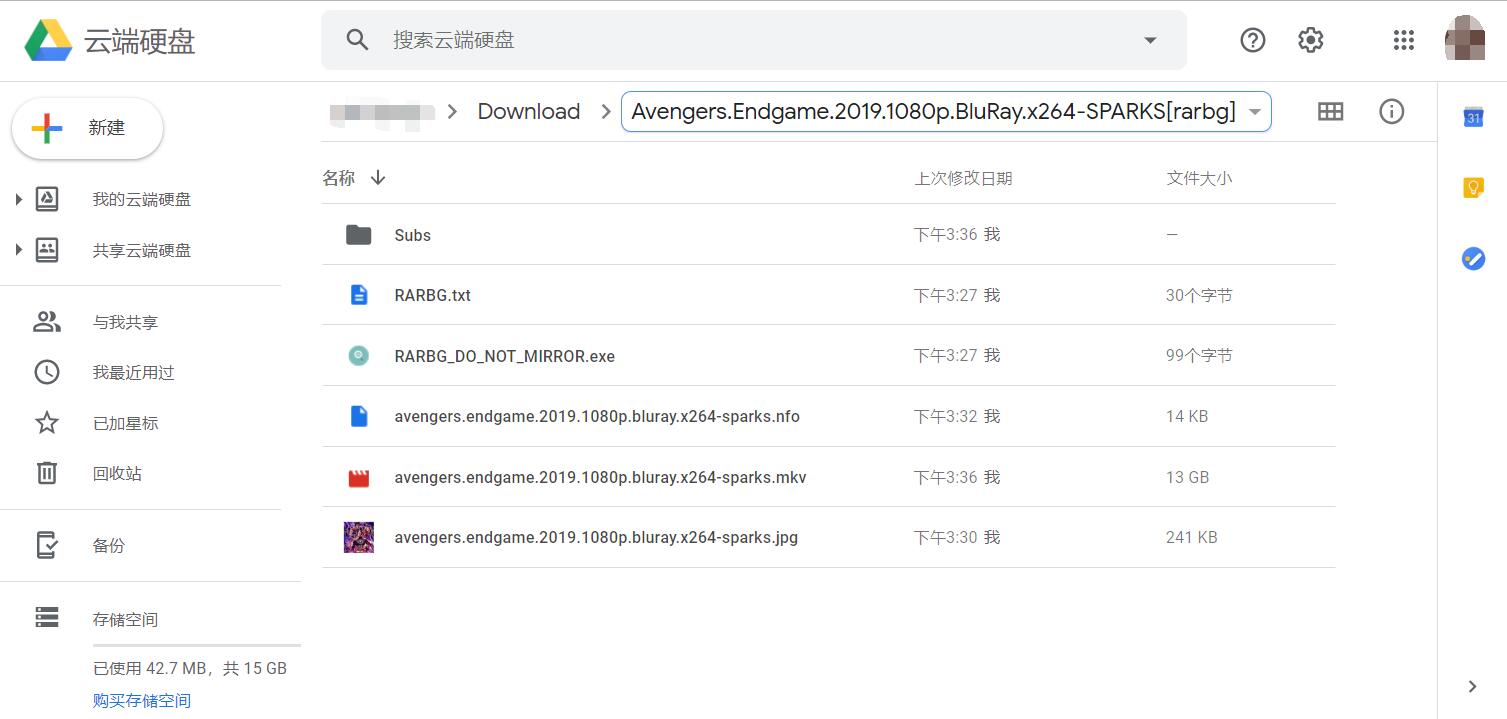Click the 14 KB size cell

1187,416
